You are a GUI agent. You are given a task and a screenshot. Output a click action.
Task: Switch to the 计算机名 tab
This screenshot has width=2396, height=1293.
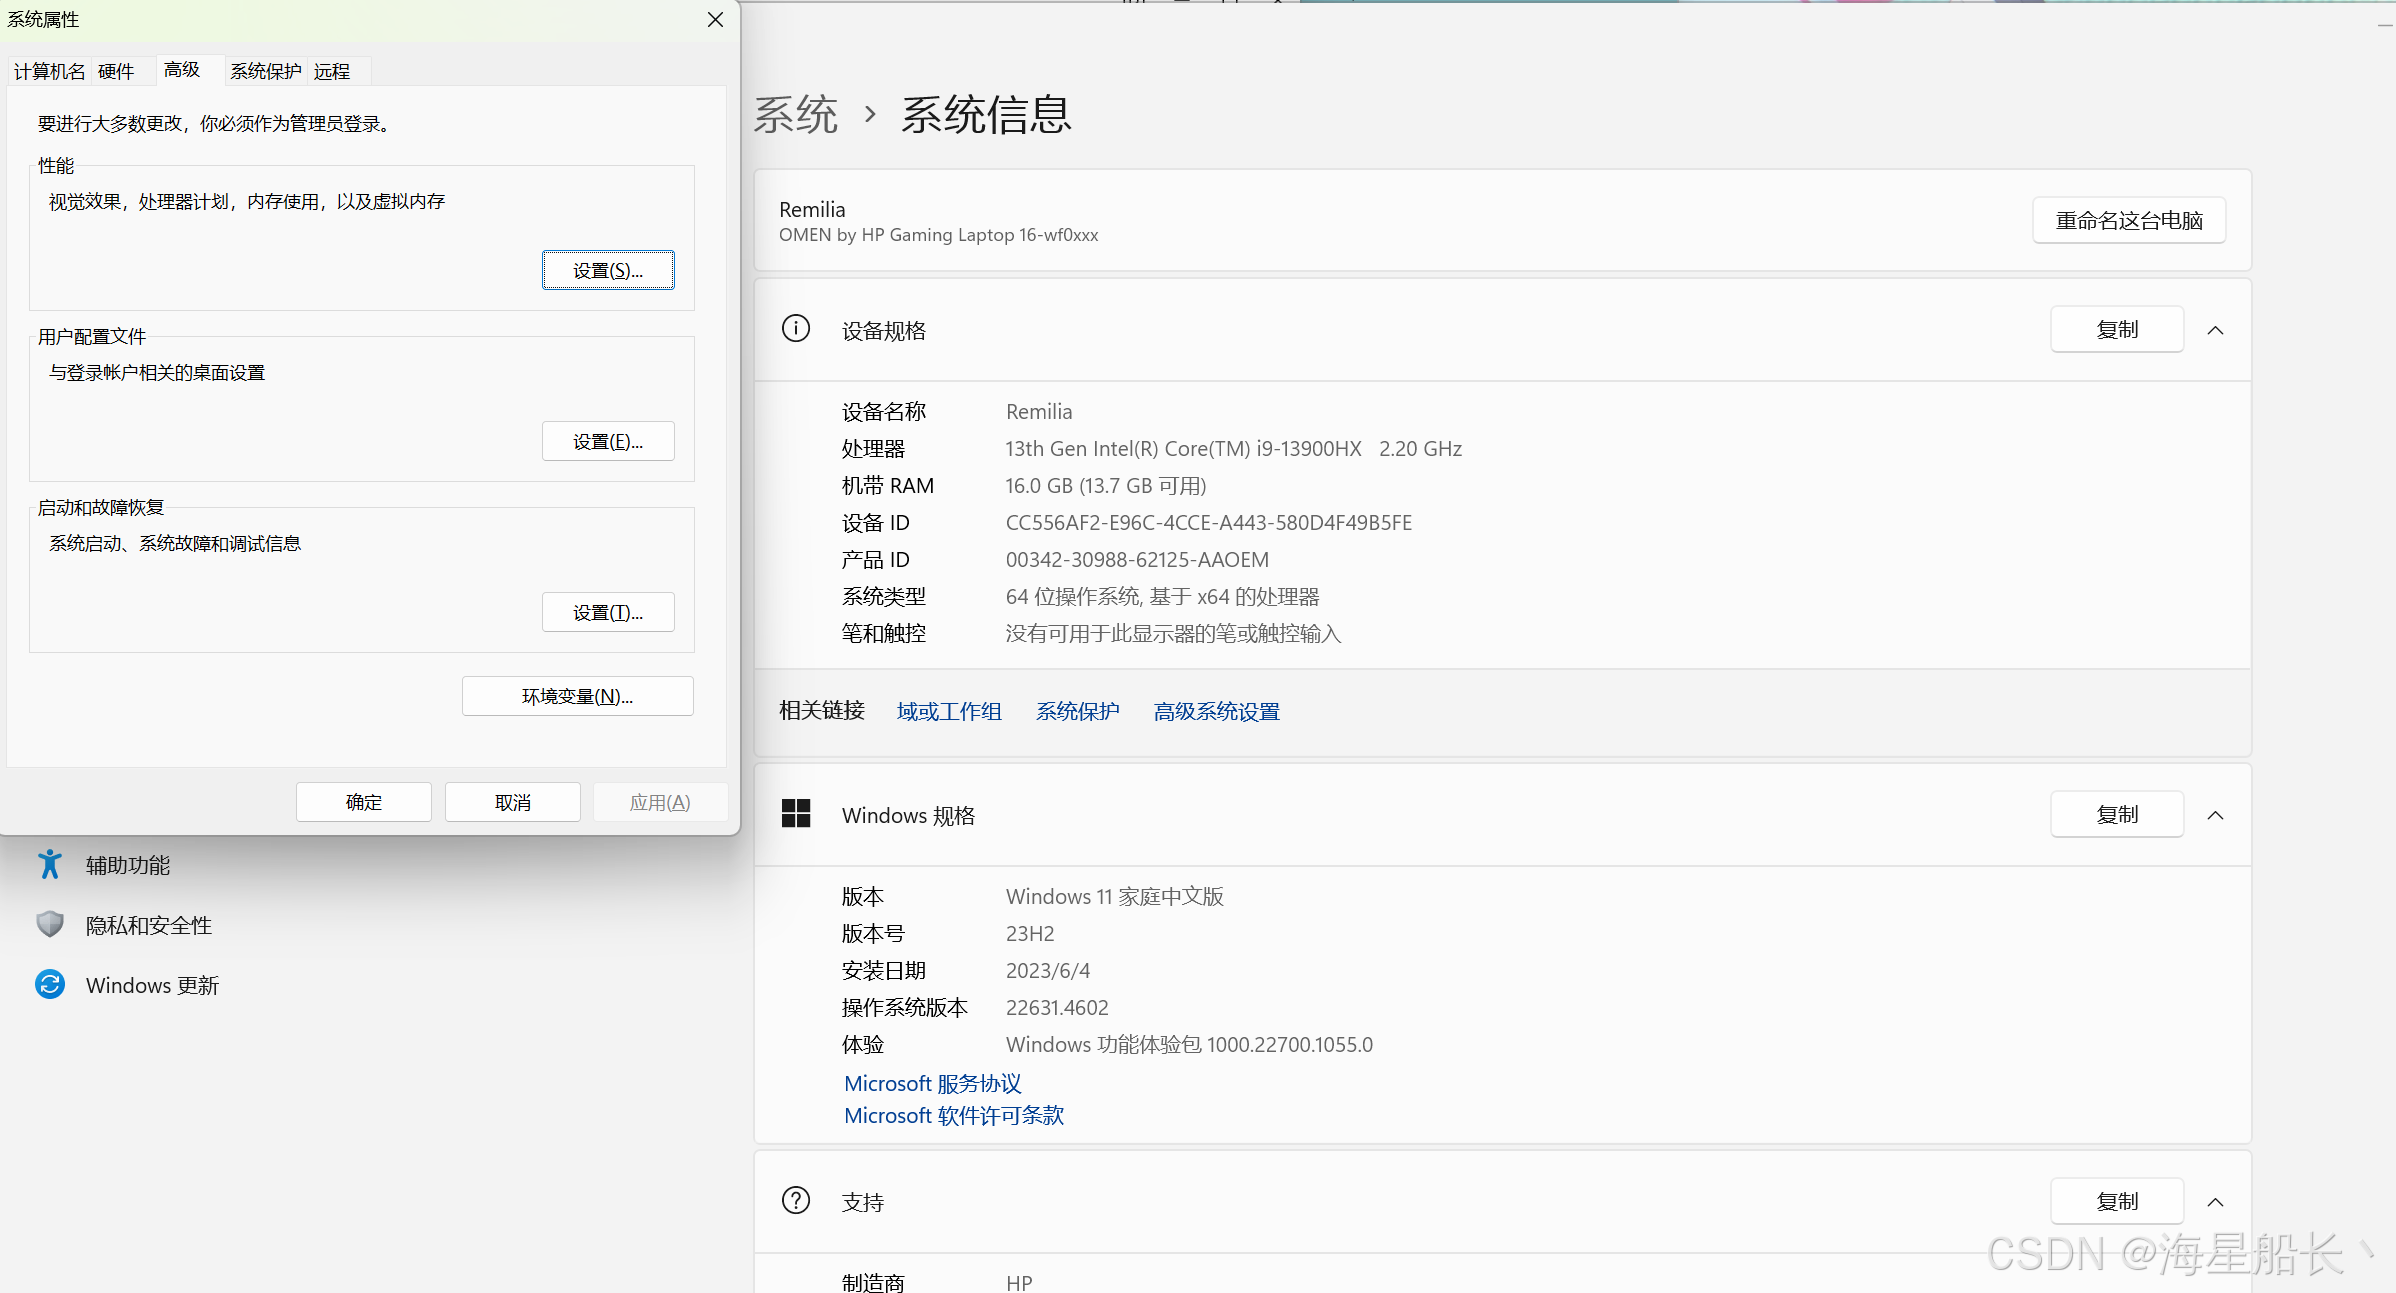(x=49, y=71)
